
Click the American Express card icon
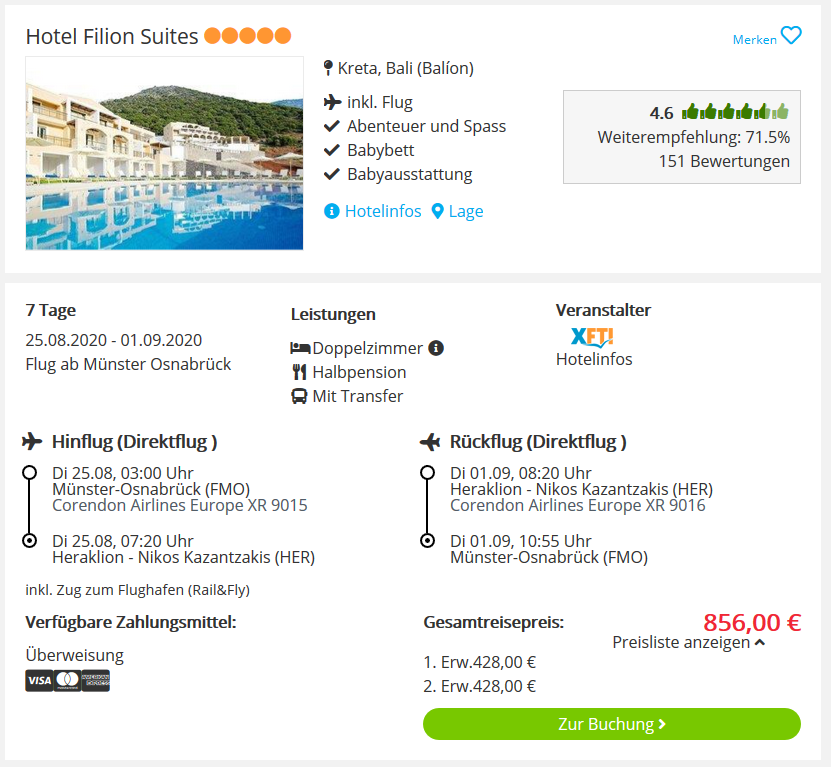(x=95, y=681)
